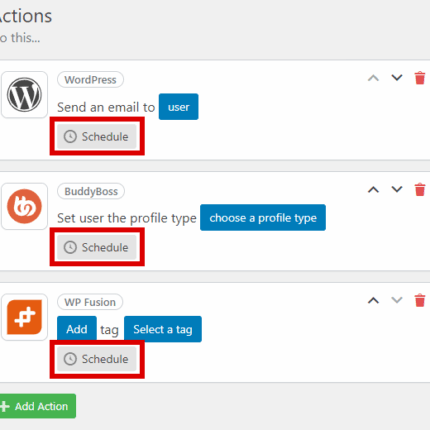Screen dimensions: 430x430
Task: Click the WP Fusion logo icon
Action: click(24, 317)
